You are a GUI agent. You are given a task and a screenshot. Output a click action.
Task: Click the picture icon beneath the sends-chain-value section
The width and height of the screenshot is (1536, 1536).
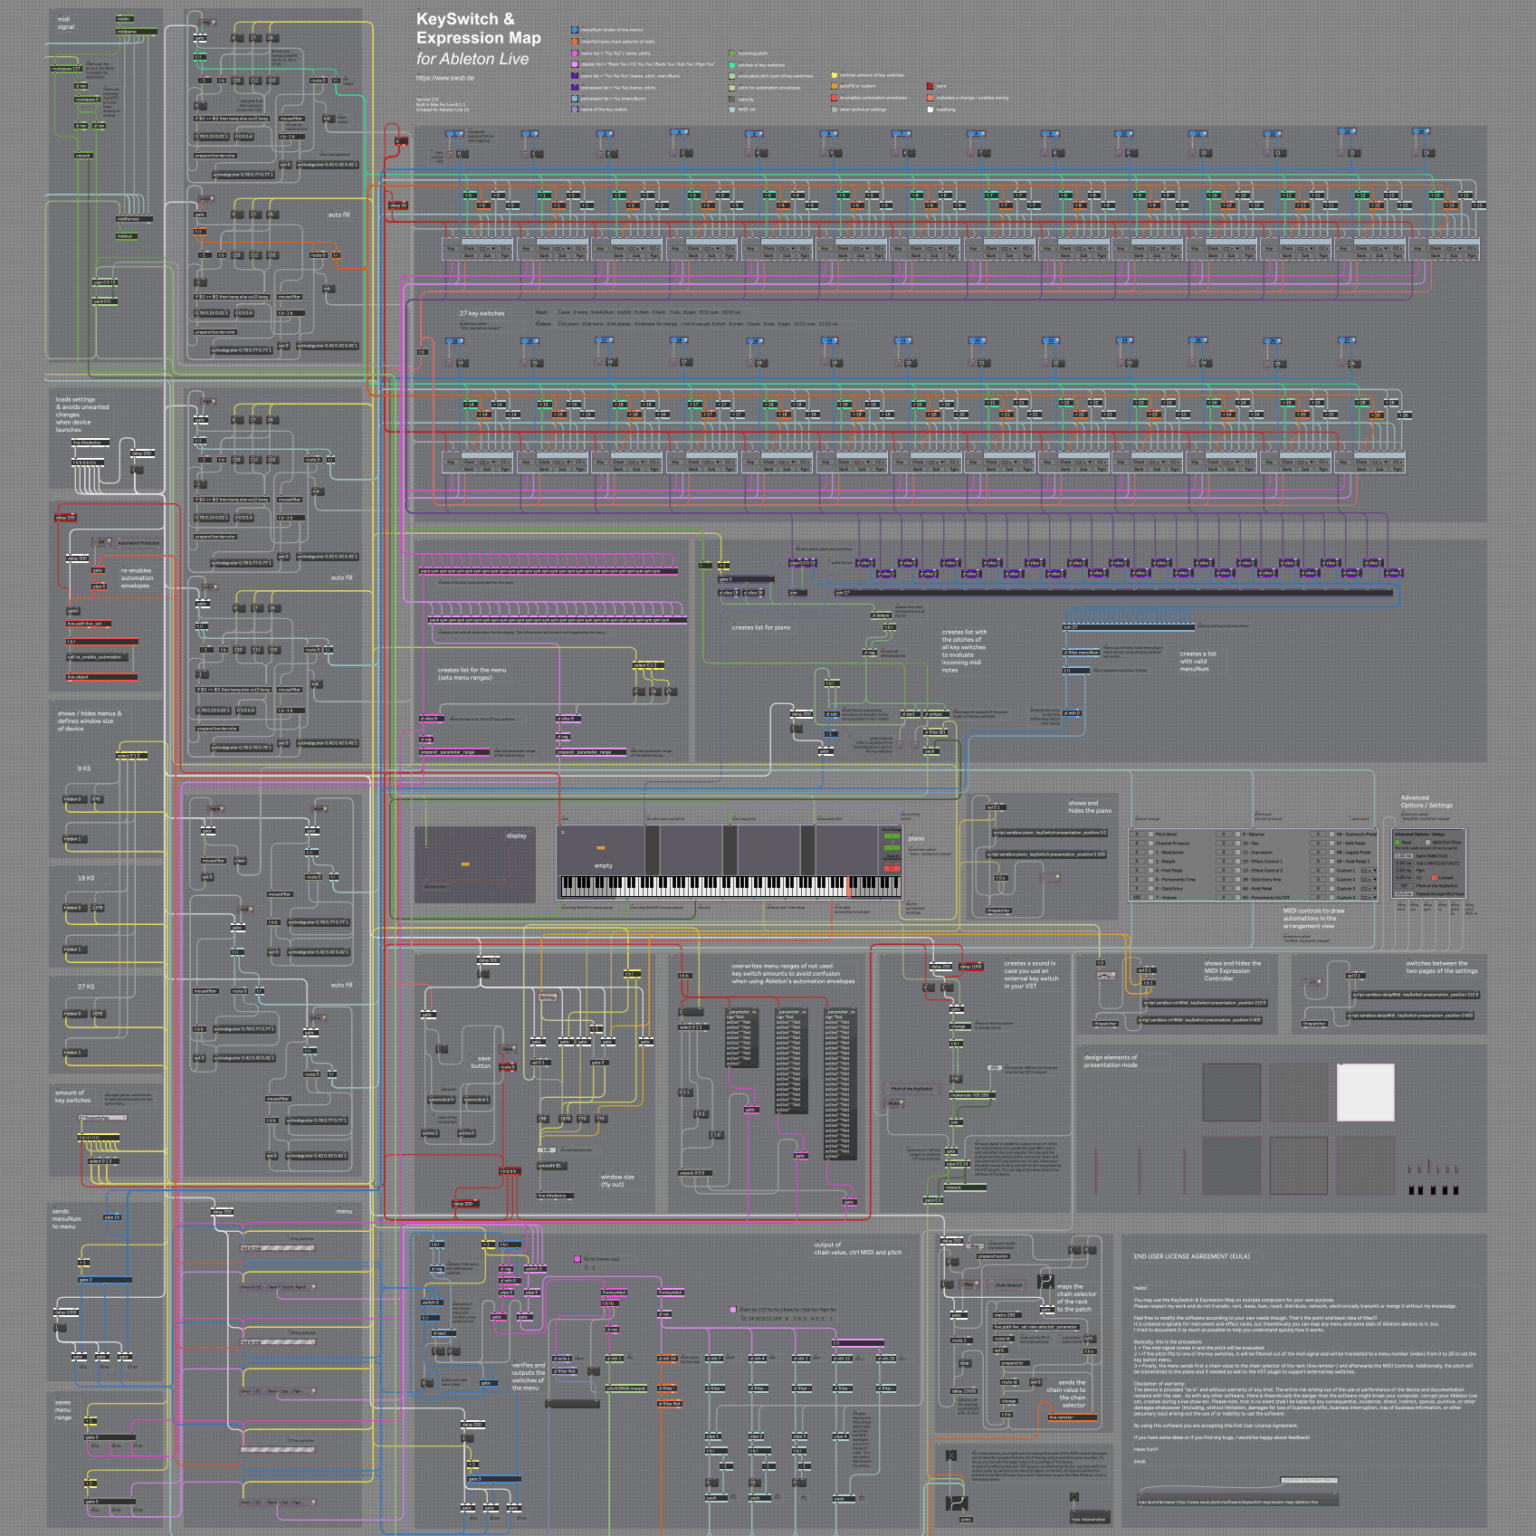[x=1075, y=1497]
